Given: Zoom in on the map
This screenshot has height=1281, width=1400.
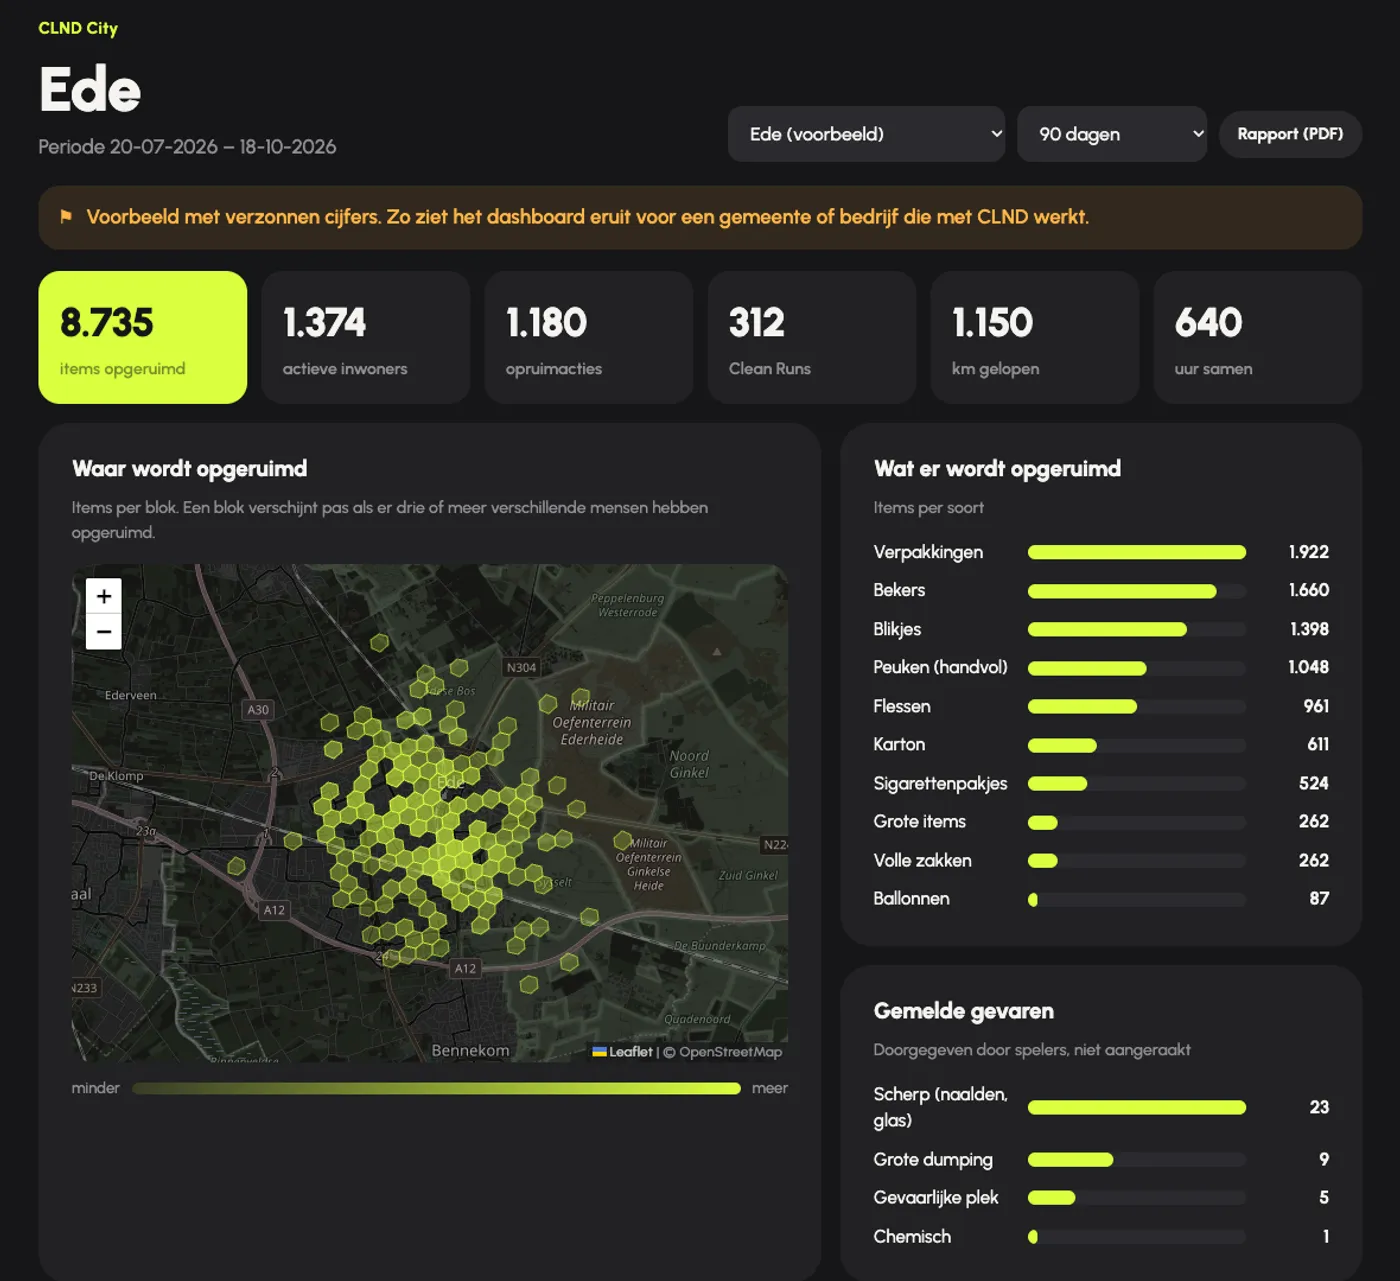Looking at the screenshot, I should (x=104, y=596).
